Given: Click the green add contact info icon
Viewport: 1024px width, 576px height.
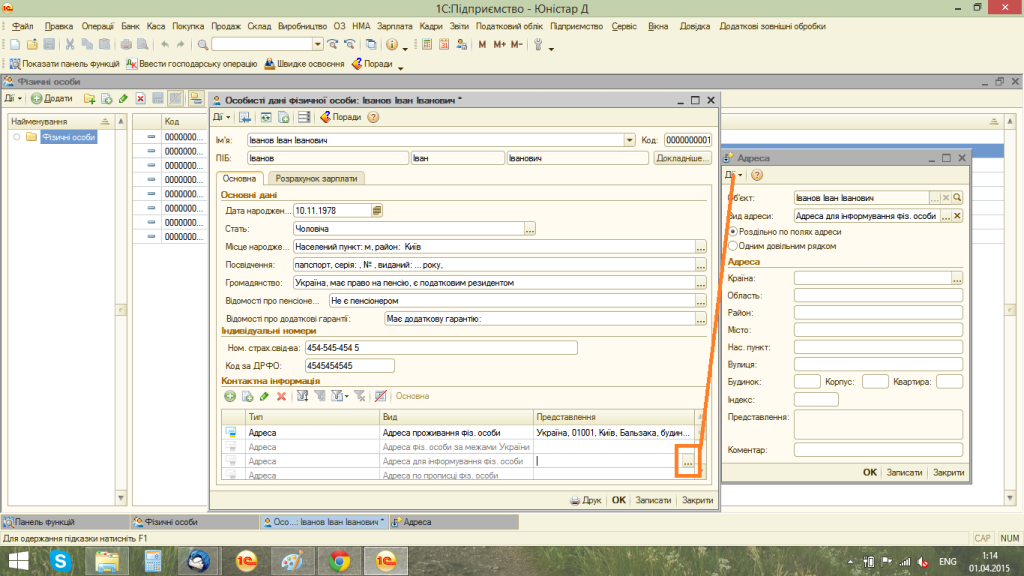Looking at the screenshot, I should click(x=230, y=396).
